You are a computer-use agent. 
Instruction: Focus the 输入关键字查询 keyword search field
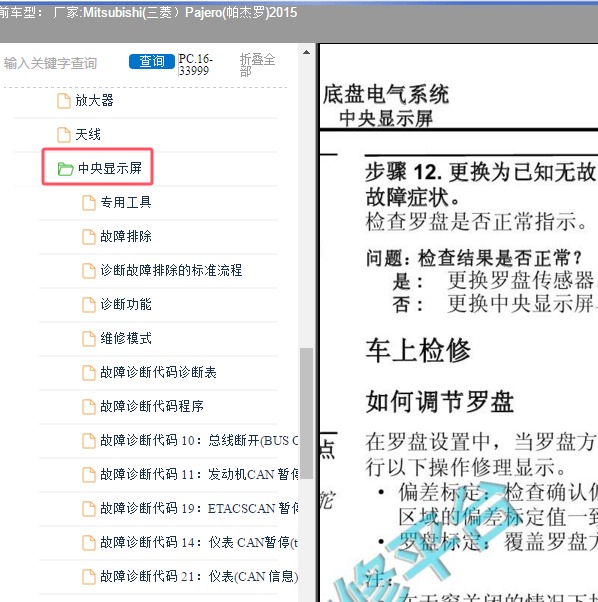coord(50,63)
